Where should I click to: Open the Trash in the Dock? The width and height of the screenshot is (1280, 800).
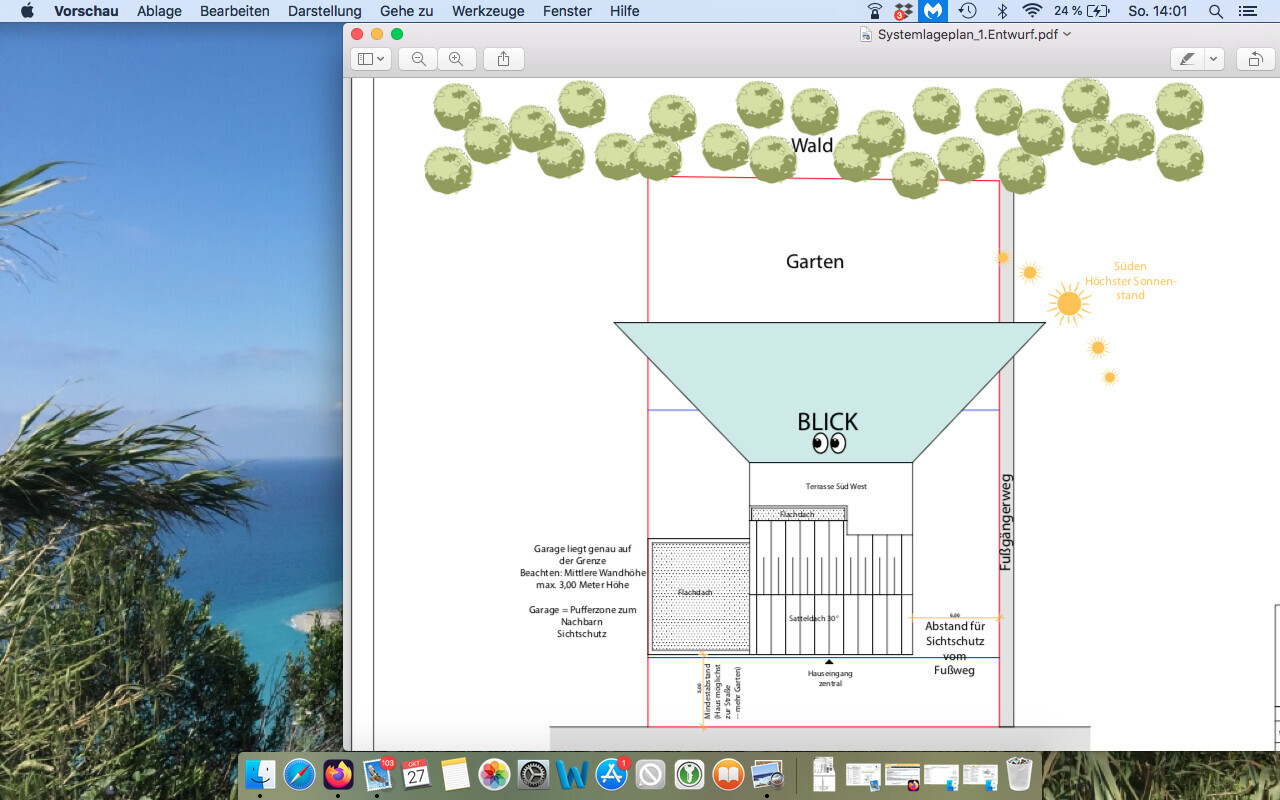[x=1018, y=774]
